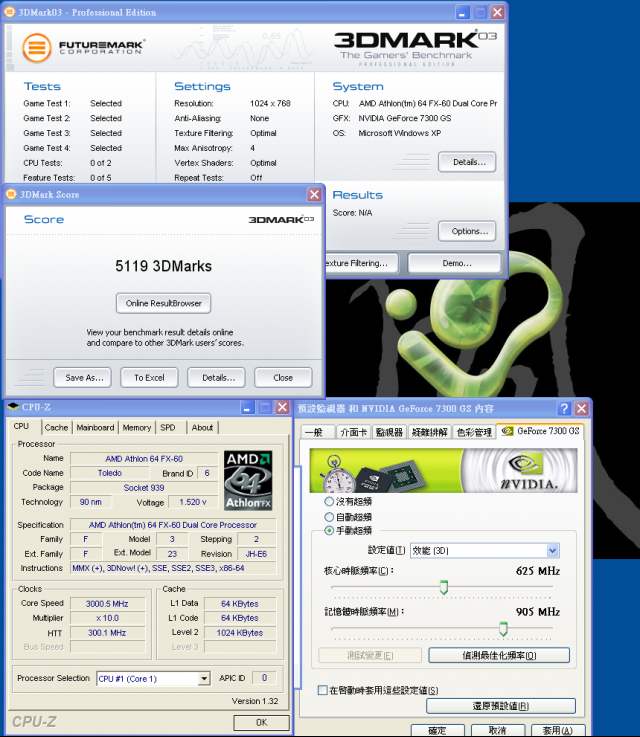Click the 取消 cancel button

pyautogui.click(x=498, y=730)
